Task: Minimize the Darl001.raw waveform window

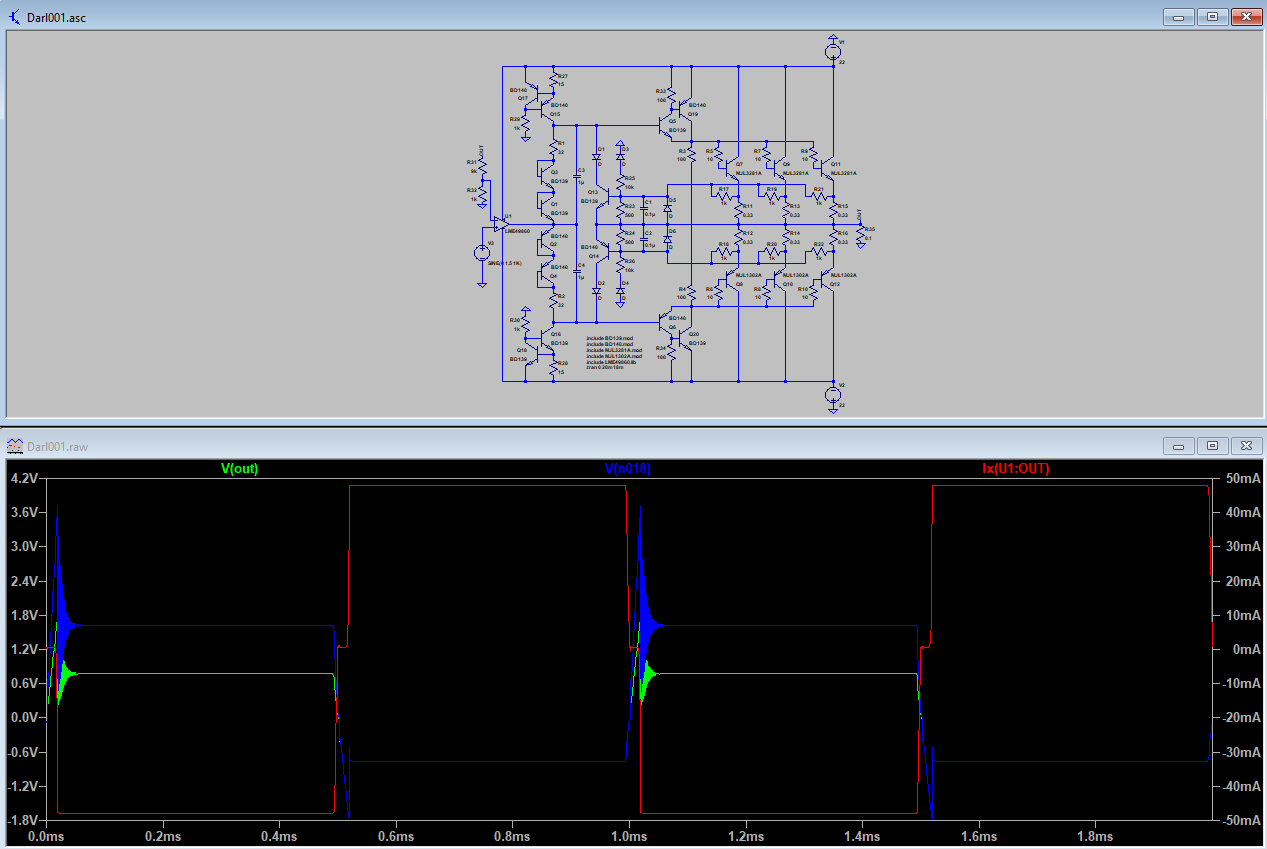Action: pyautogui.click(x=1179, y=445)
